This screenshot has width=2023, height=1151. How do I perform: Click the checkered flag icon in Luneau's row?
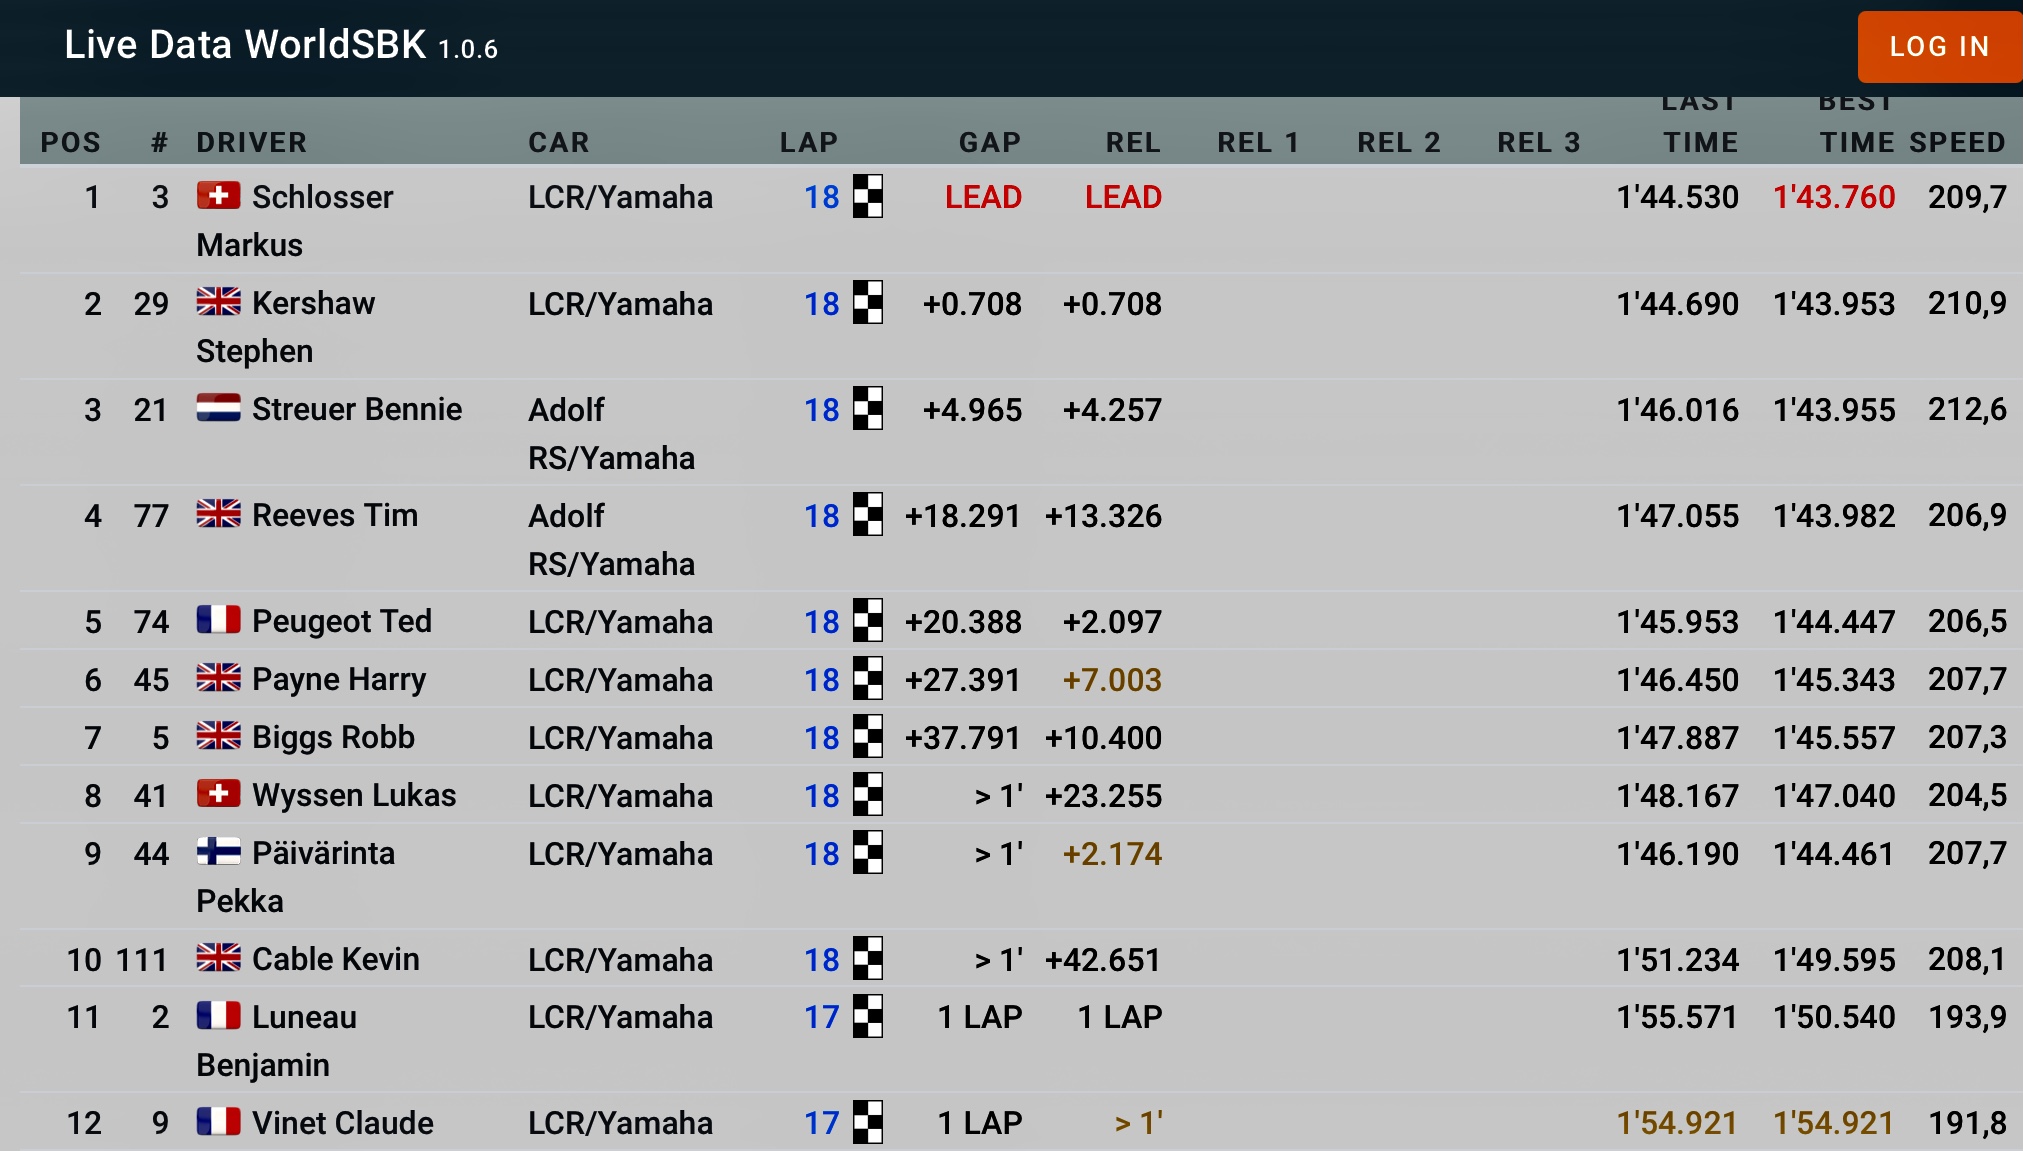[x=868, y=1016]
